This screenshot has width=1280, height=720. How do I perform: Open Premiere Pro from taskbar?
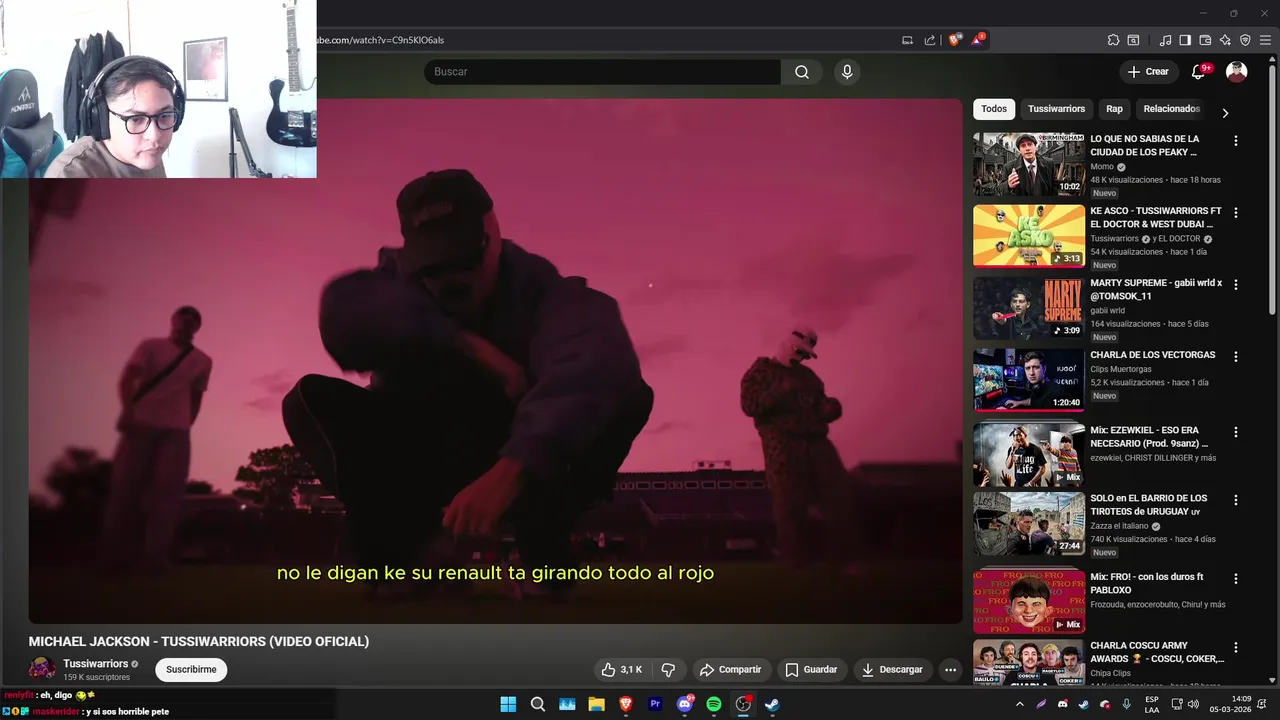coord(655,704)
